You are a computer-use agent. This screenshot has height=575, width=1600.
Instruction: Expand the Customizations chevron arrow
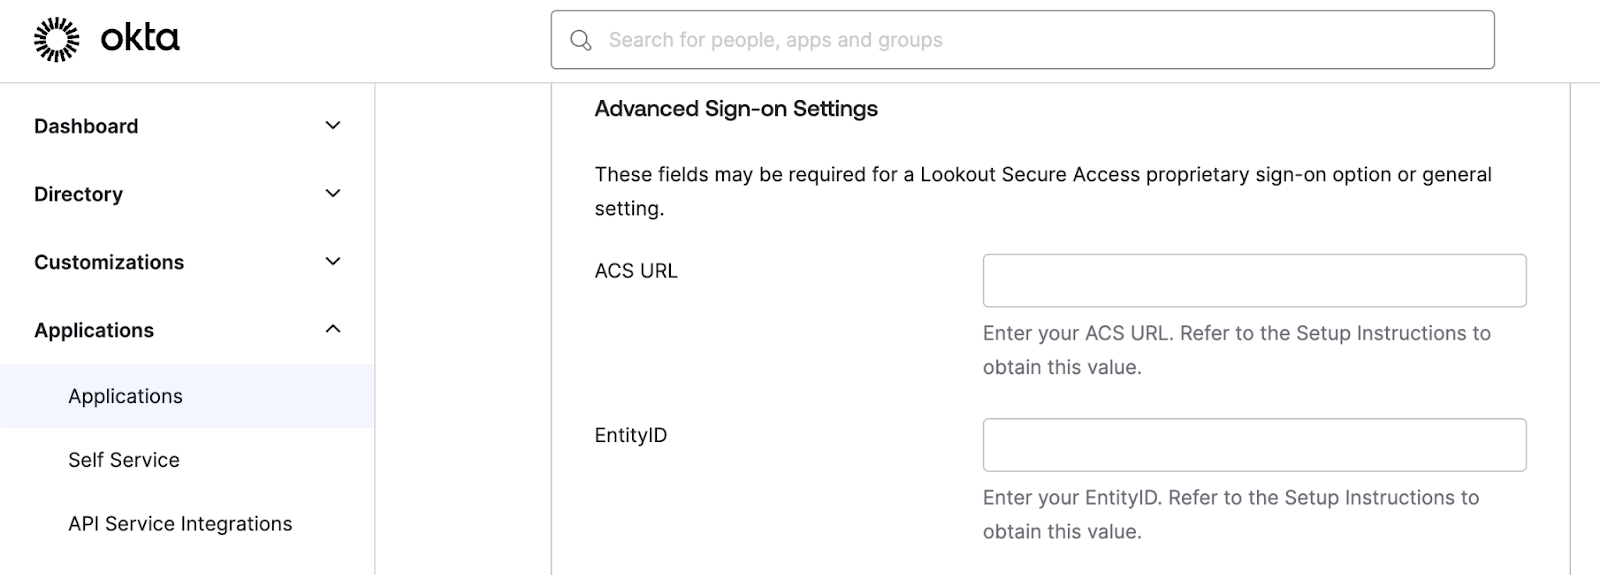pos(333,262)
